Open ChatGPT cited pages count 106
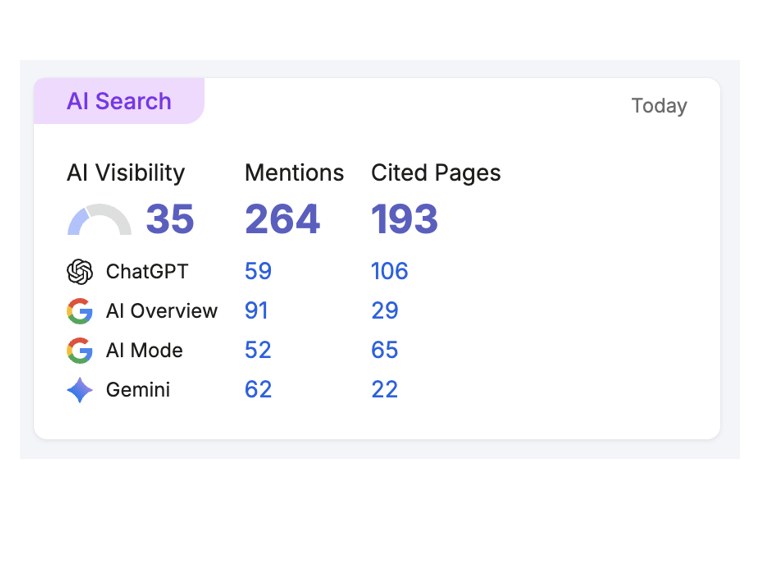 (x=390, y=271)
